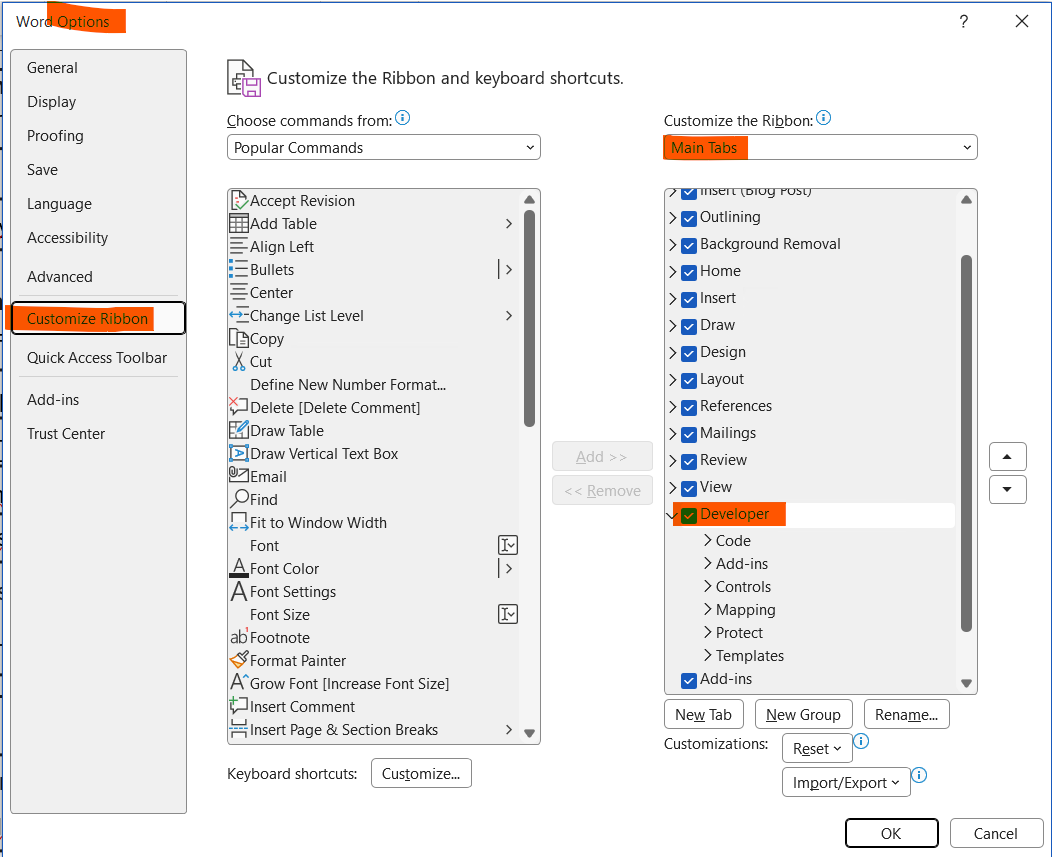Uncheck the Mailings tab checkbox
Image resolution: width=1052 pixels, height=857 pixels.
[x=689, y=433]
